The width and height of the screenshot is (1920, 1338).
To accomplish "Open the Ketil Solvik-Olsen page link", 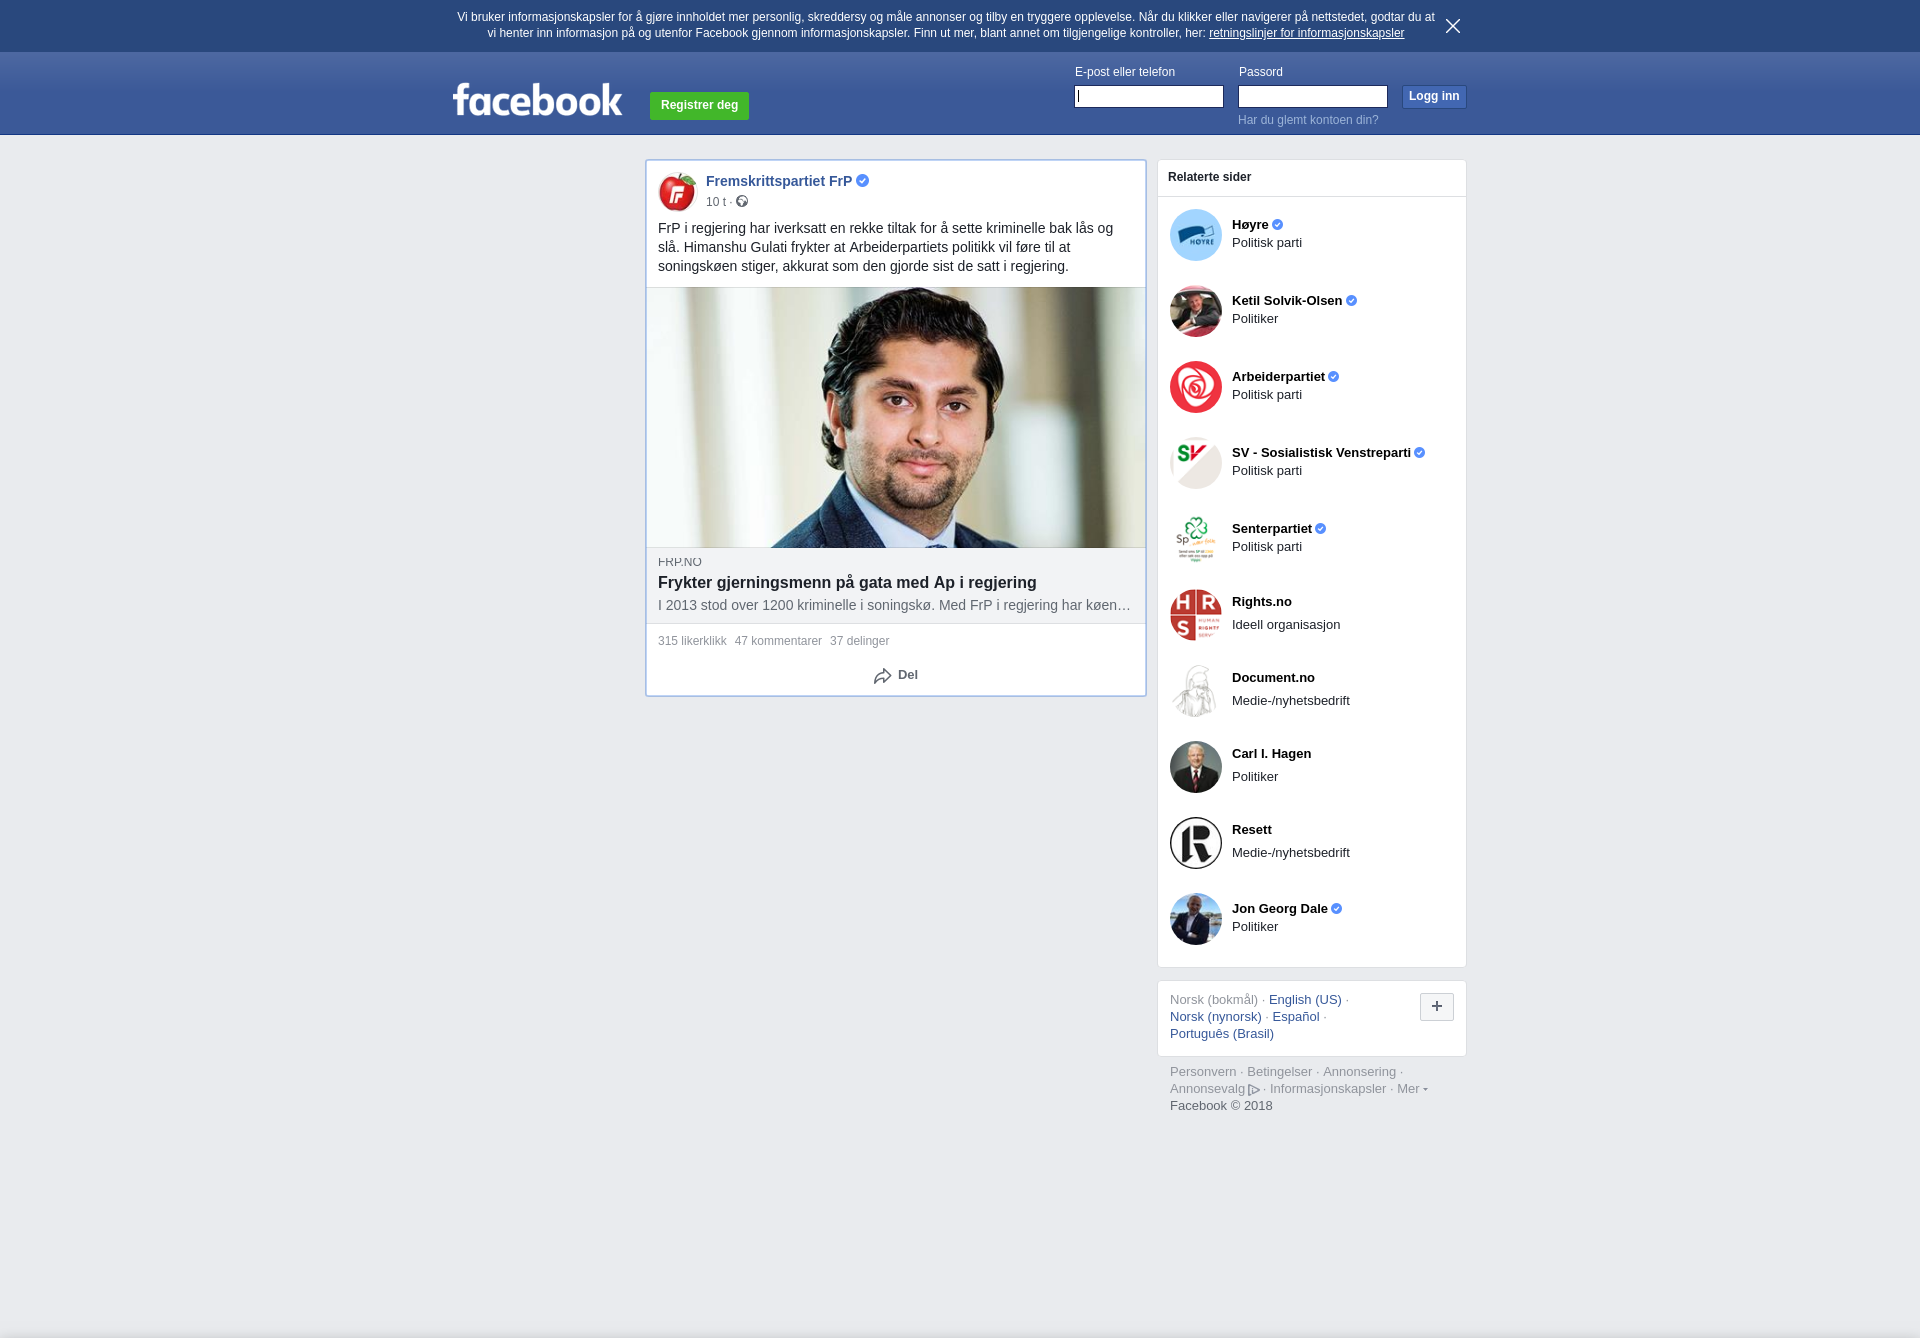I will (x=1287, y=301).
